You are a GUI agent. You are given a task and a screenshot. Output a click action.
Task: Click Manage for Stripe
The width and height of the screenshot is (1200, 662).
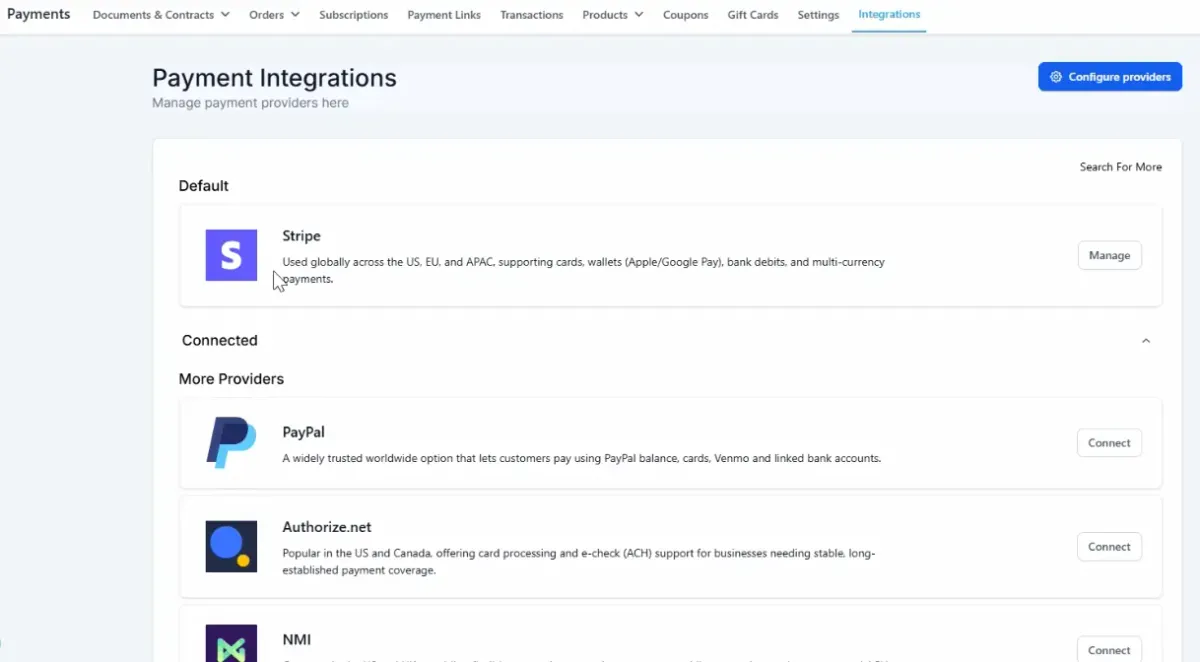(1109, 255)
